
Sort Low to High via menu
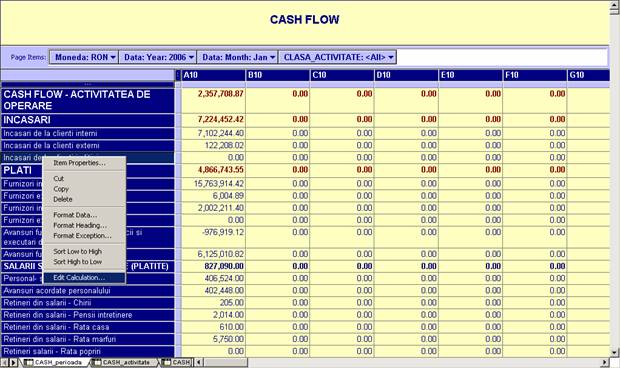pyautogui.click(x=78, y=251)
